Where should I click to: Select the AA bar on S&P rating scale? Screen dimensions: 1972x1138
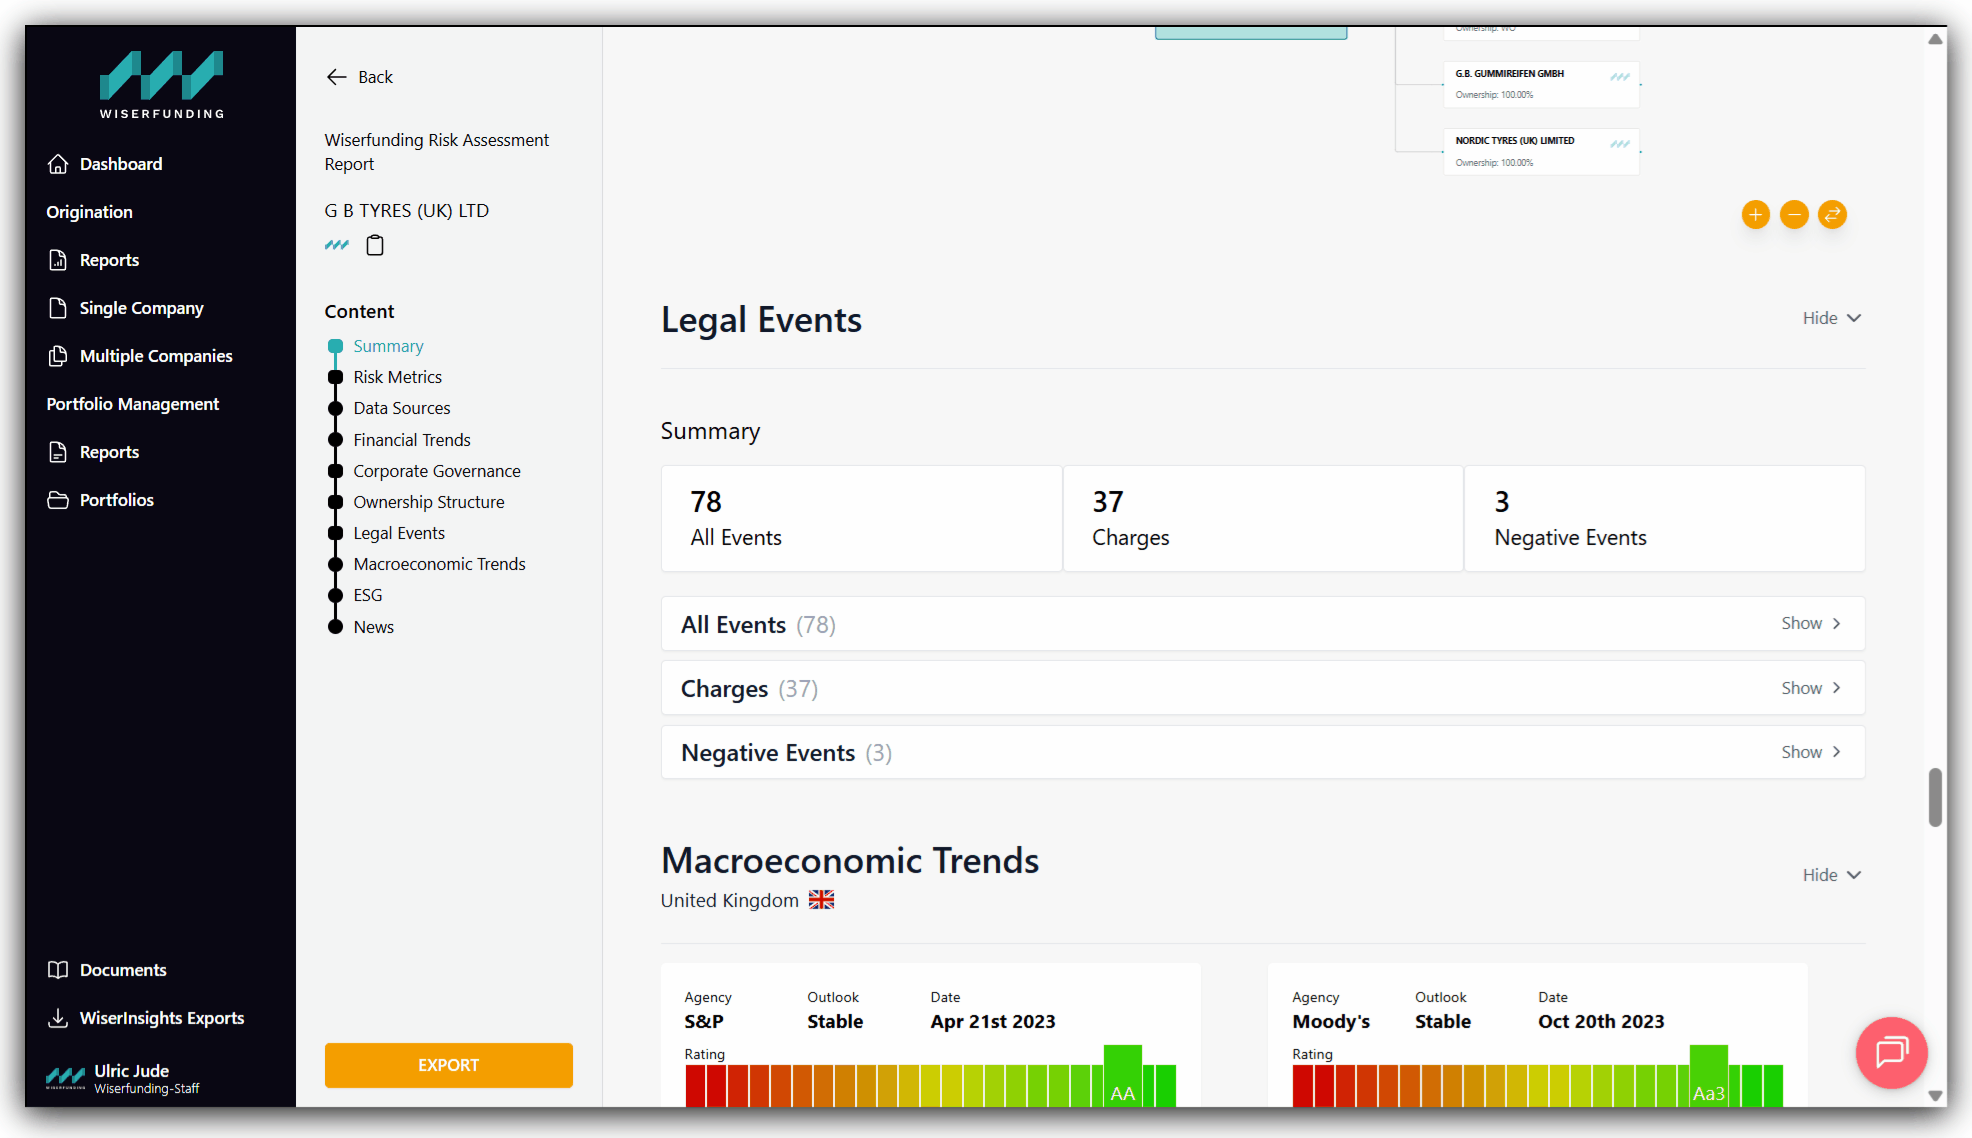point(1122,1075)
